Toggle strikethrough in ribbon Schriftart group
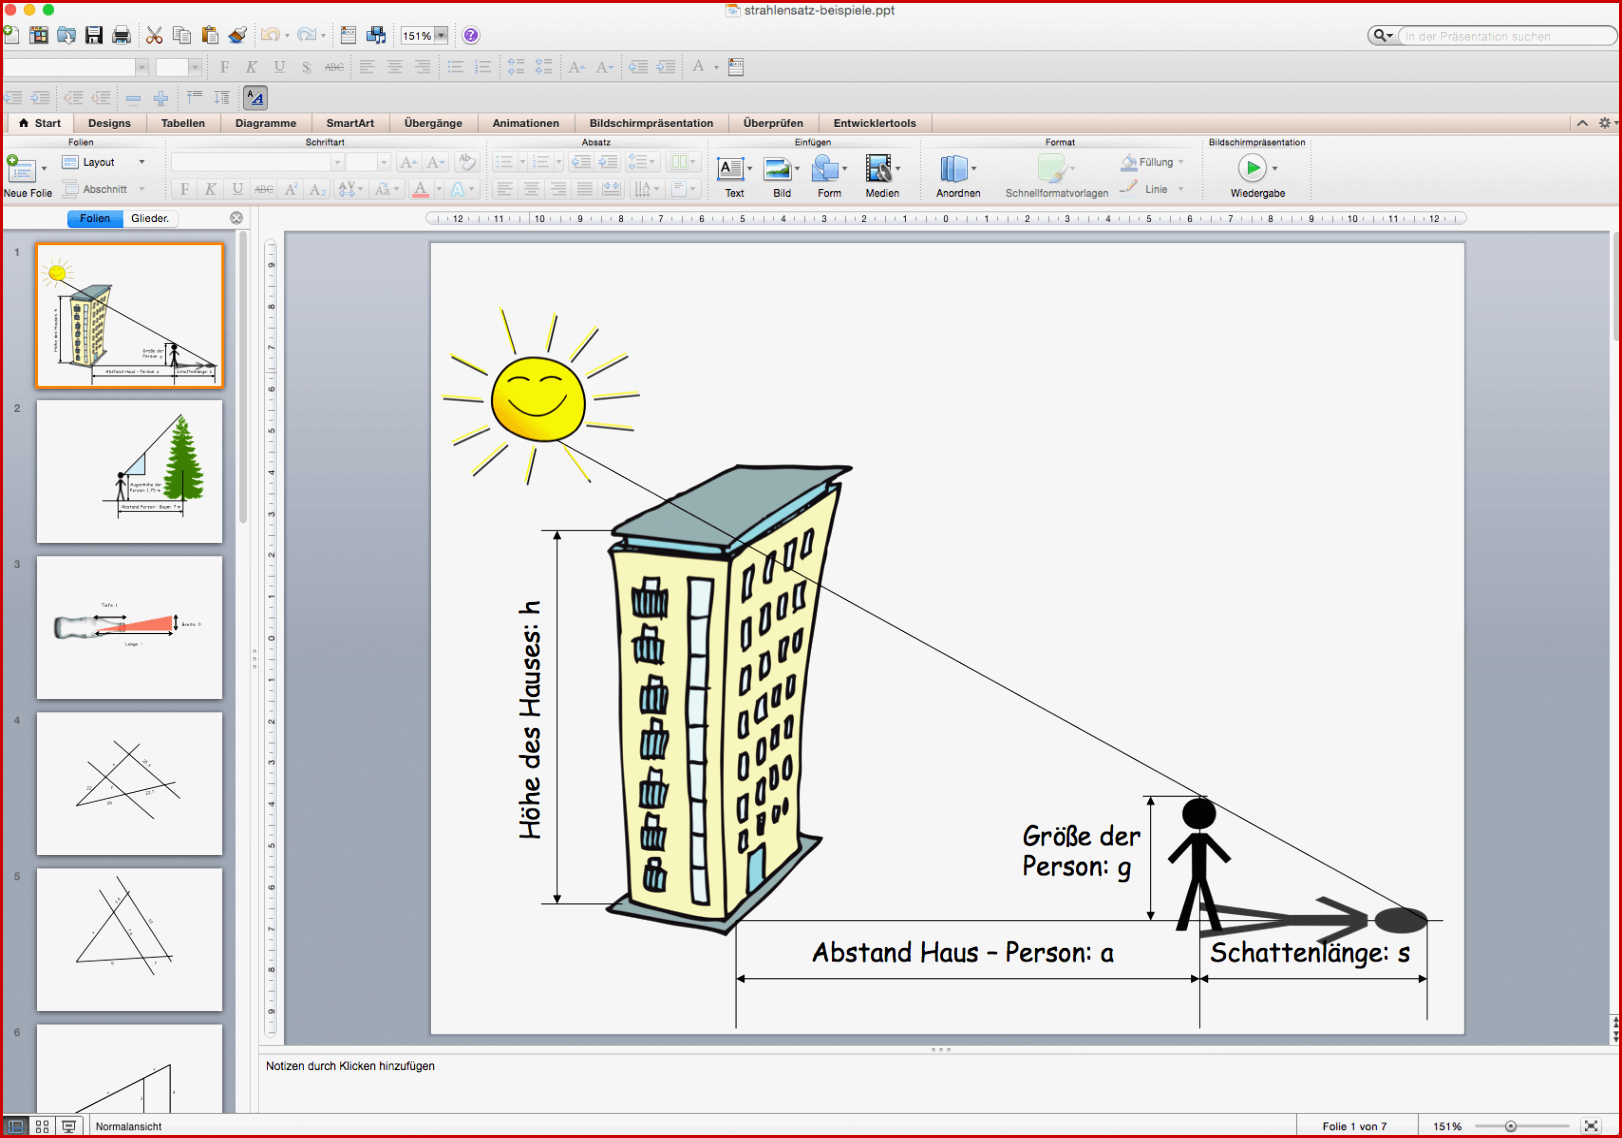 pos(264,189)
